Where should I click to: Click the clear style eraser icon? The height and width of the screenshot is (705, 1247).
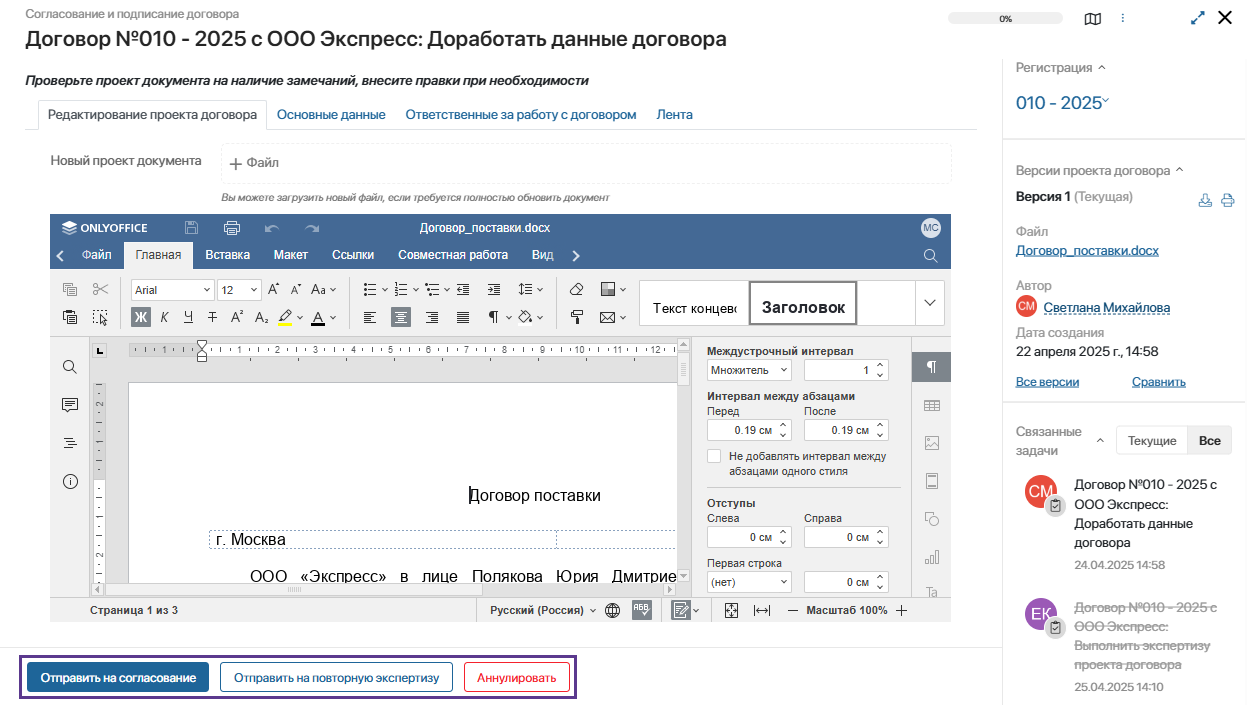coord(576,289)
